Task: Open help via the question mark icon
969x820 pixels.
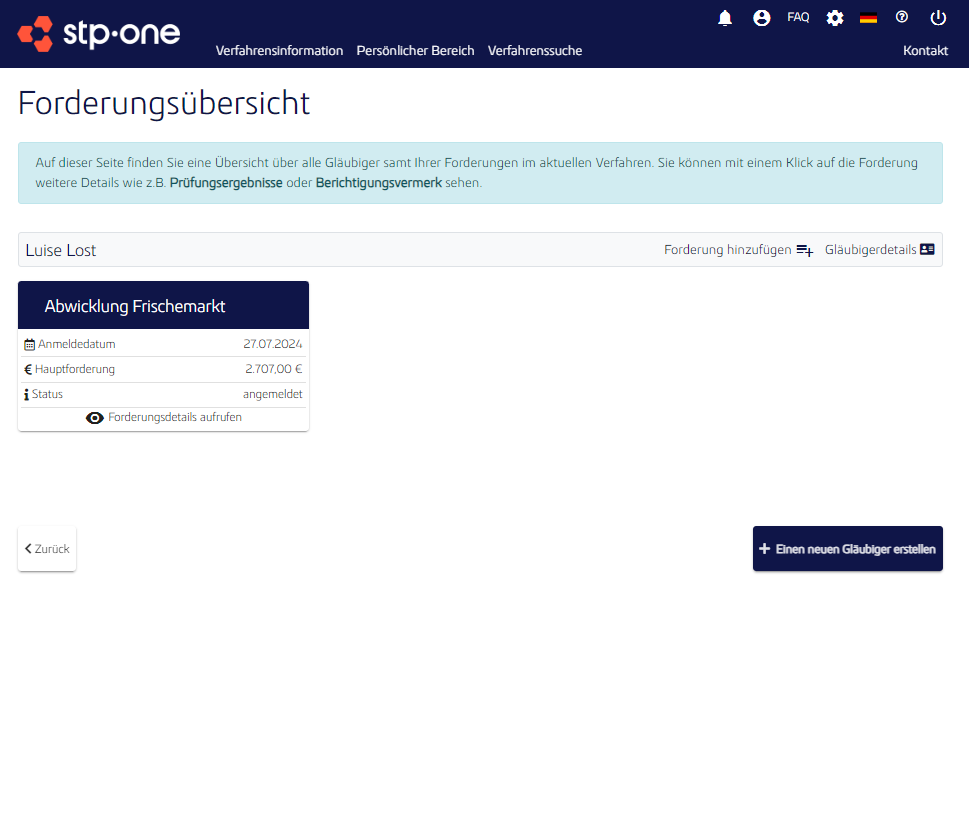Action: tap(902, 17)
